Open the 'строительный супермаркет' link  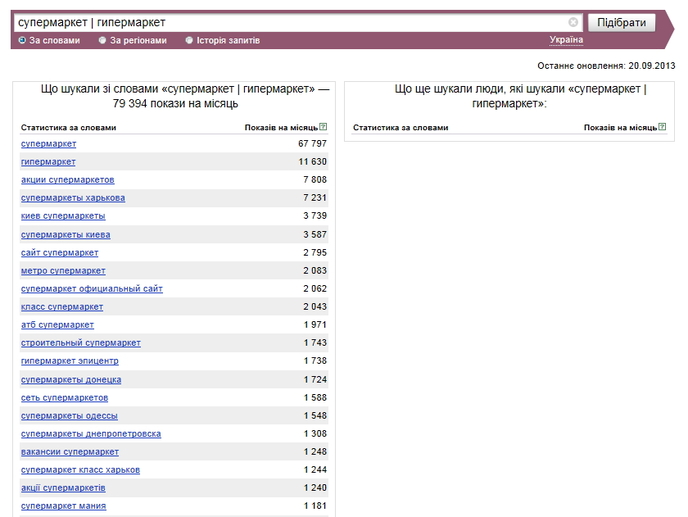coord(81,343)
